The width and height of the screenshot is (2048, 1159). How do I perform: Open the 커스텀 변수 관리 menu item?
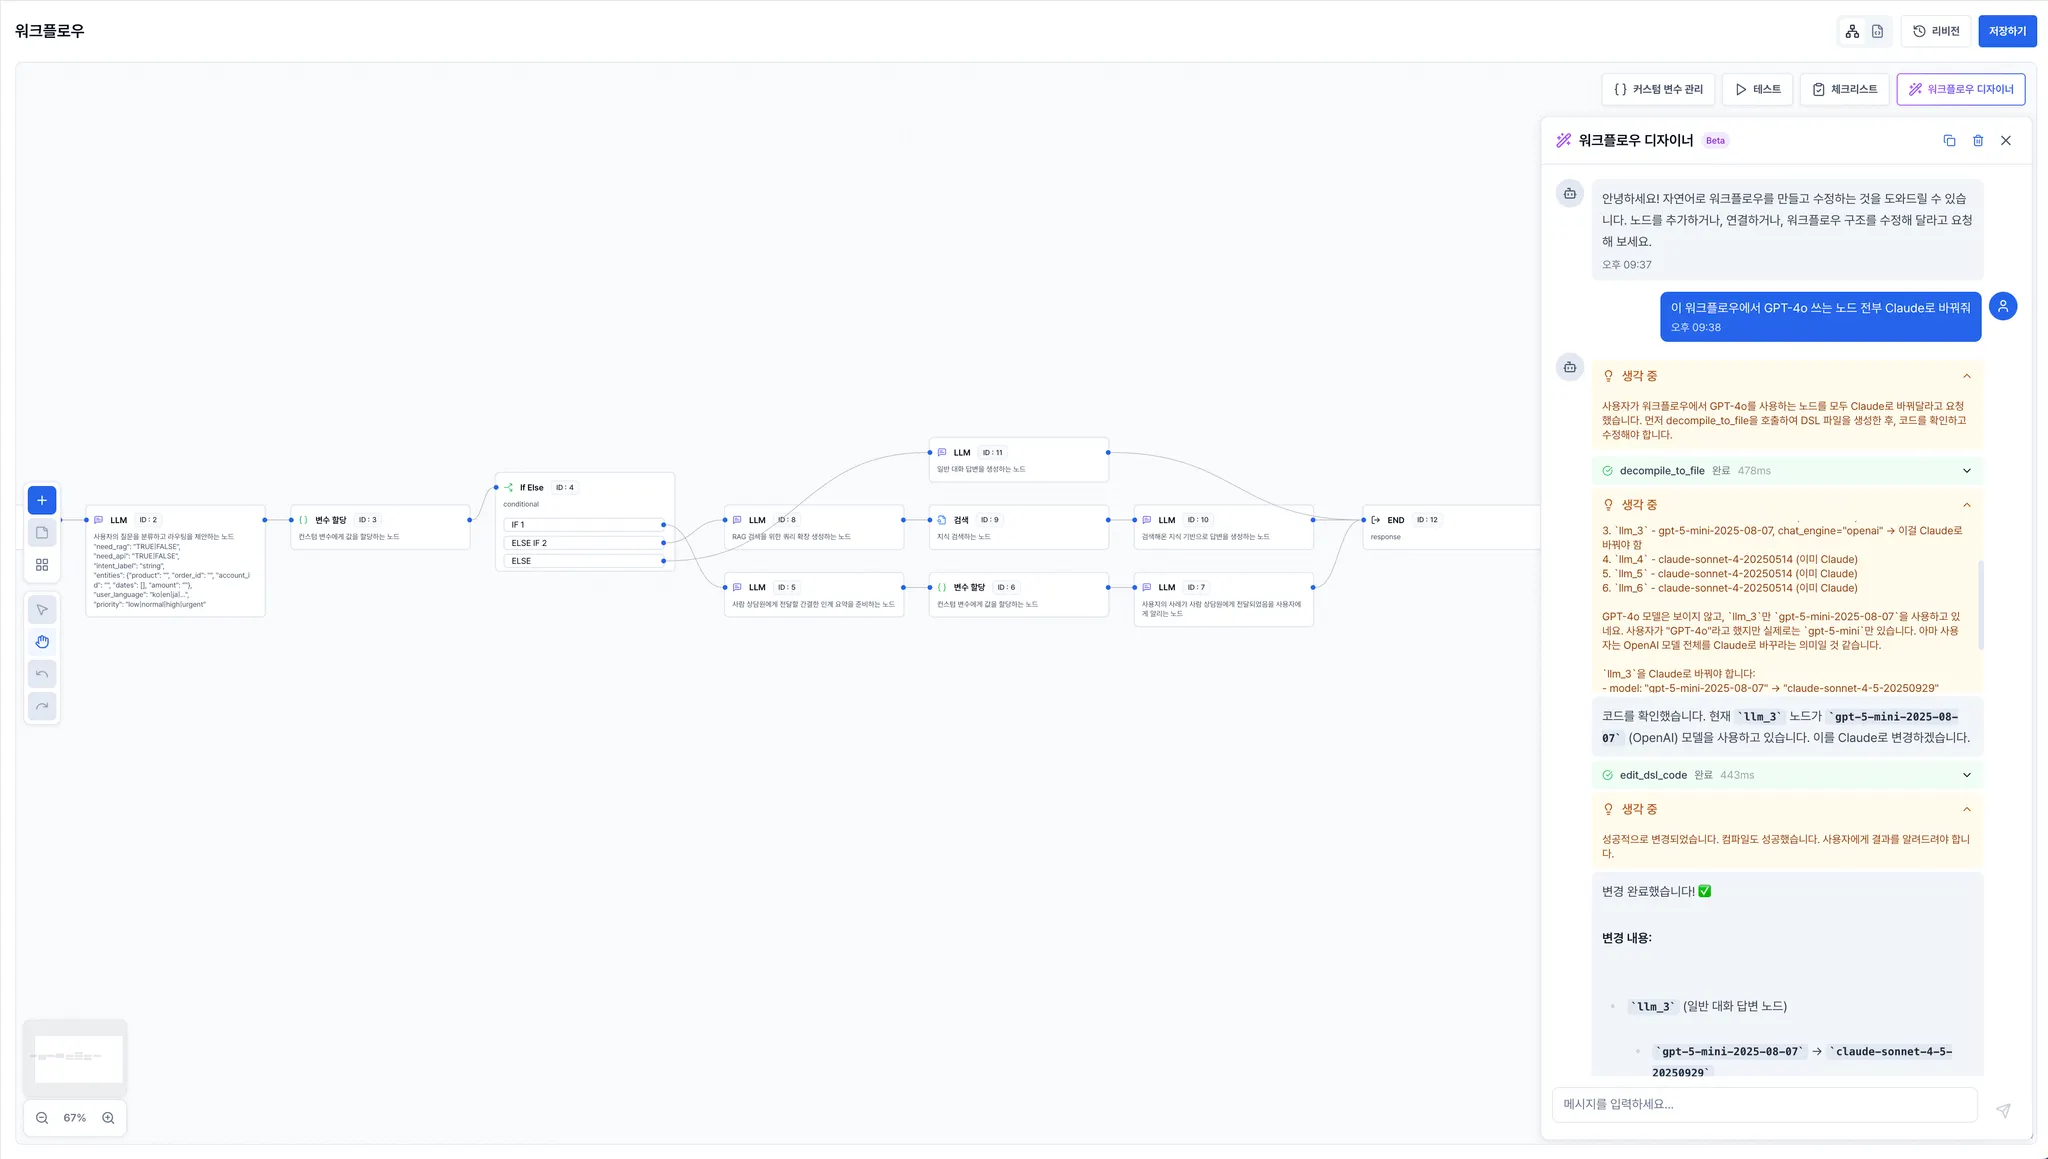click(x=1658, y=89)
